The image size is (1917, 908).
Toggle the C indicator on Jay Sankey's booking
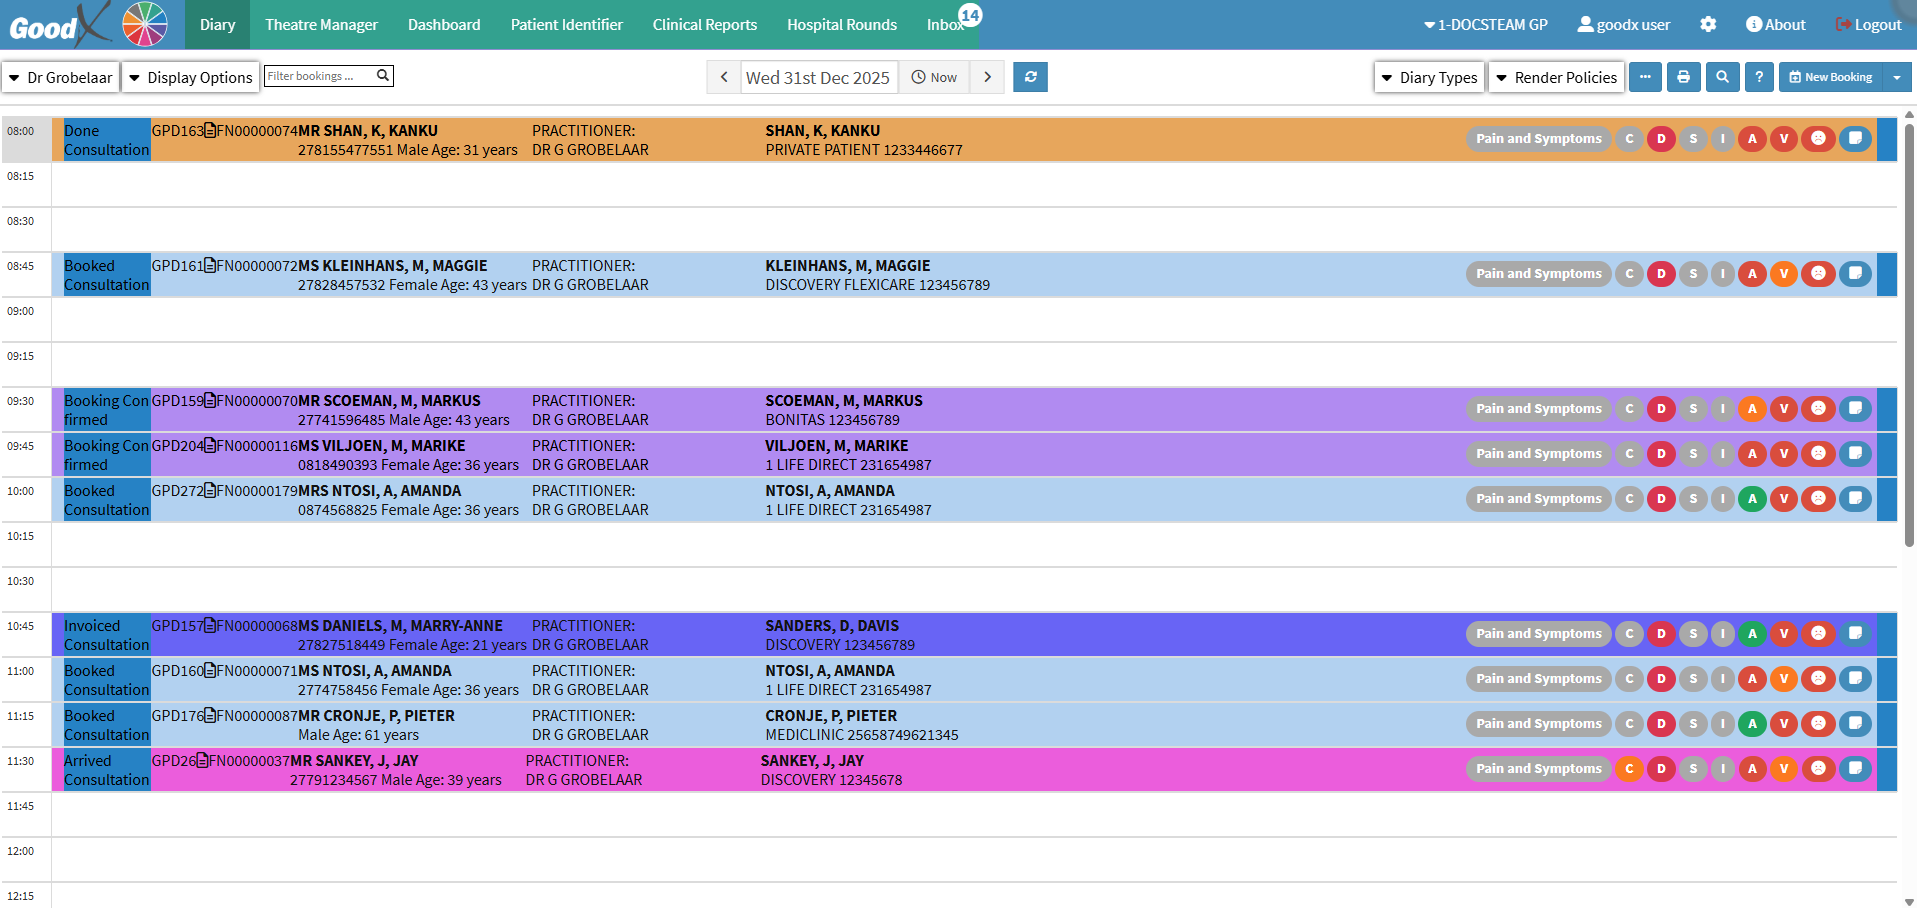(x=1629, y=769)
